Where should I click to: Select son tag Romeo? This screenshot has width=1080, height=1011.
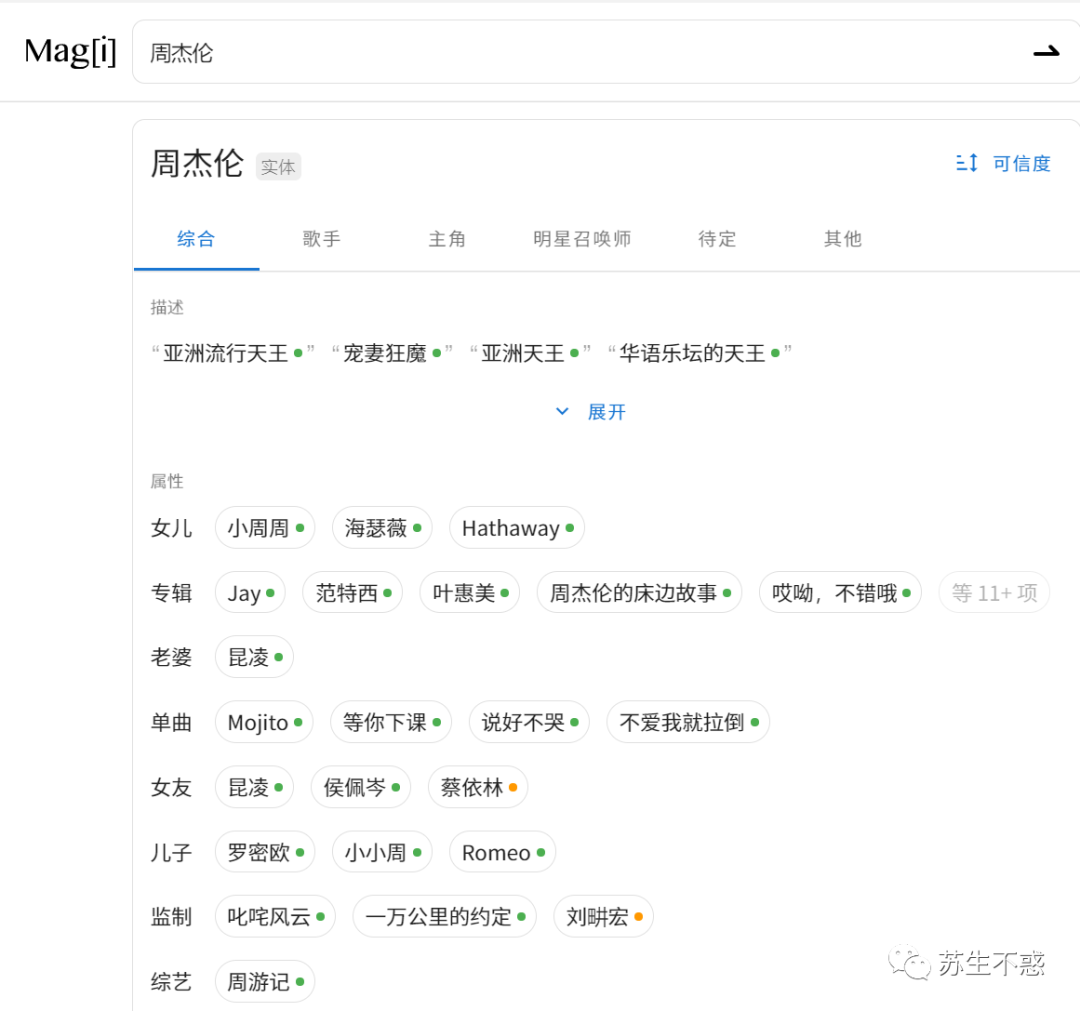pos(503,853)
